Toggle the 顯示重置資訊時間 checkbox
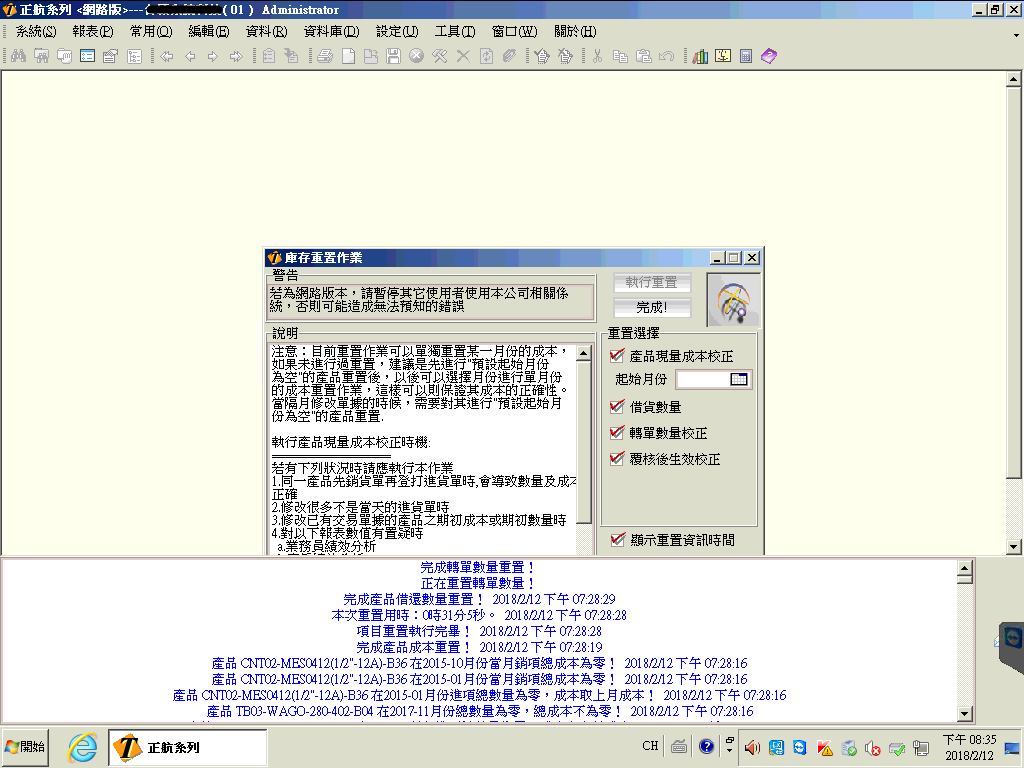Viewport: 1024px width, 768px height. [618, 540]
